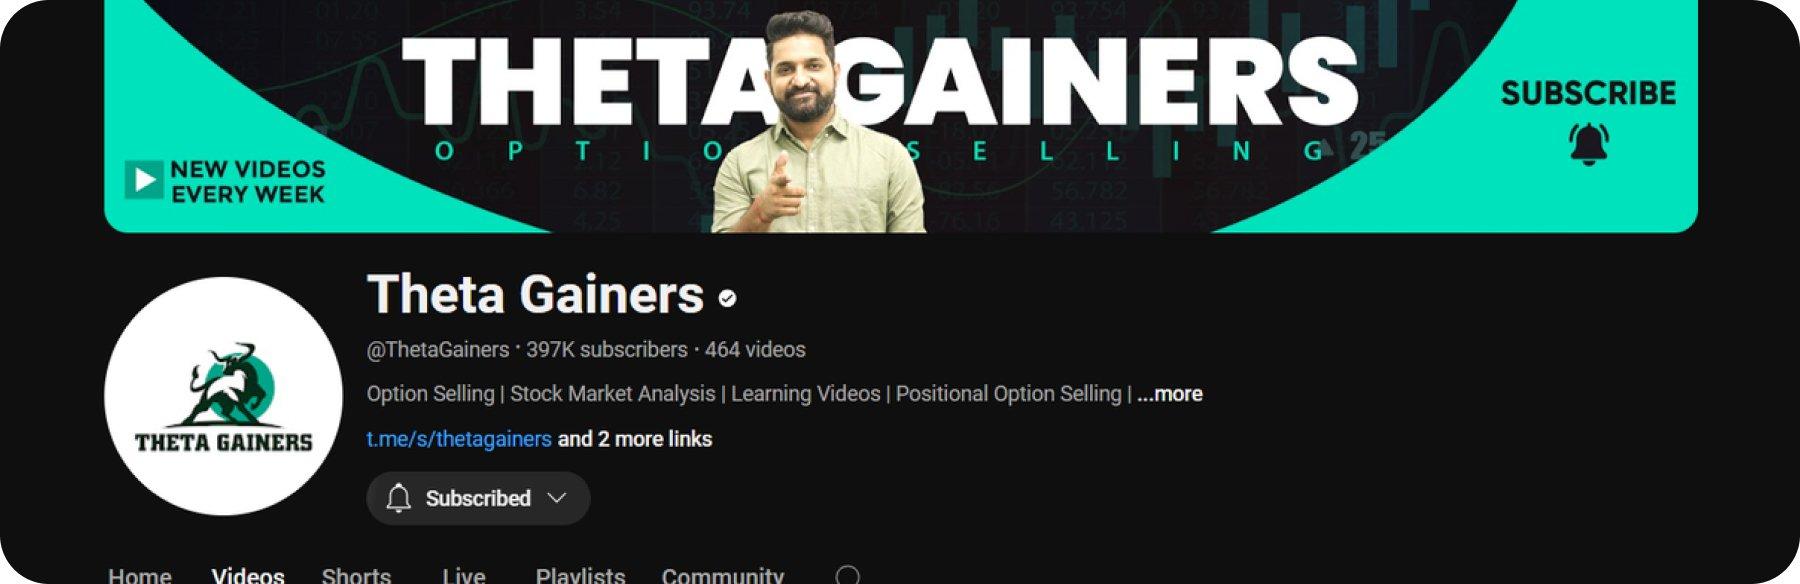Open the Videos tab

pyautogui.click(x=248, y=576)
